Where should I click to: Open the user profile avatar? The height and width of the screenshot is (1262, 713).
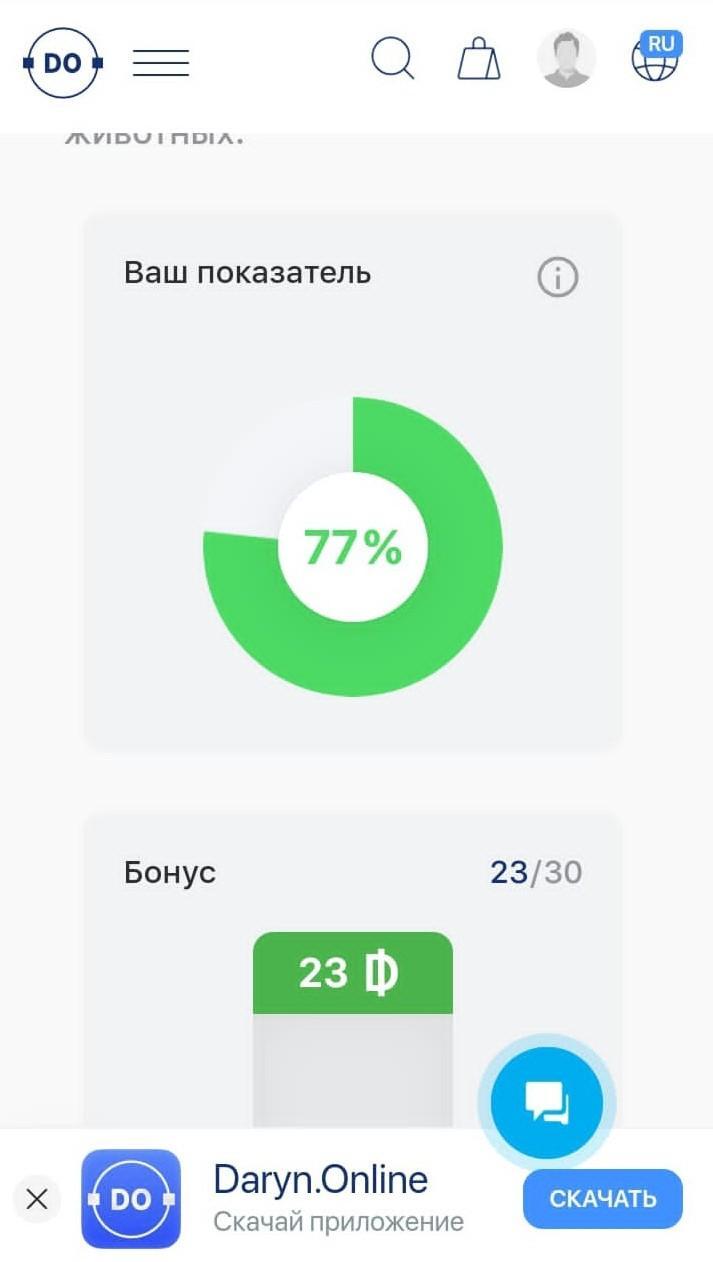click(x=566, y=58)
